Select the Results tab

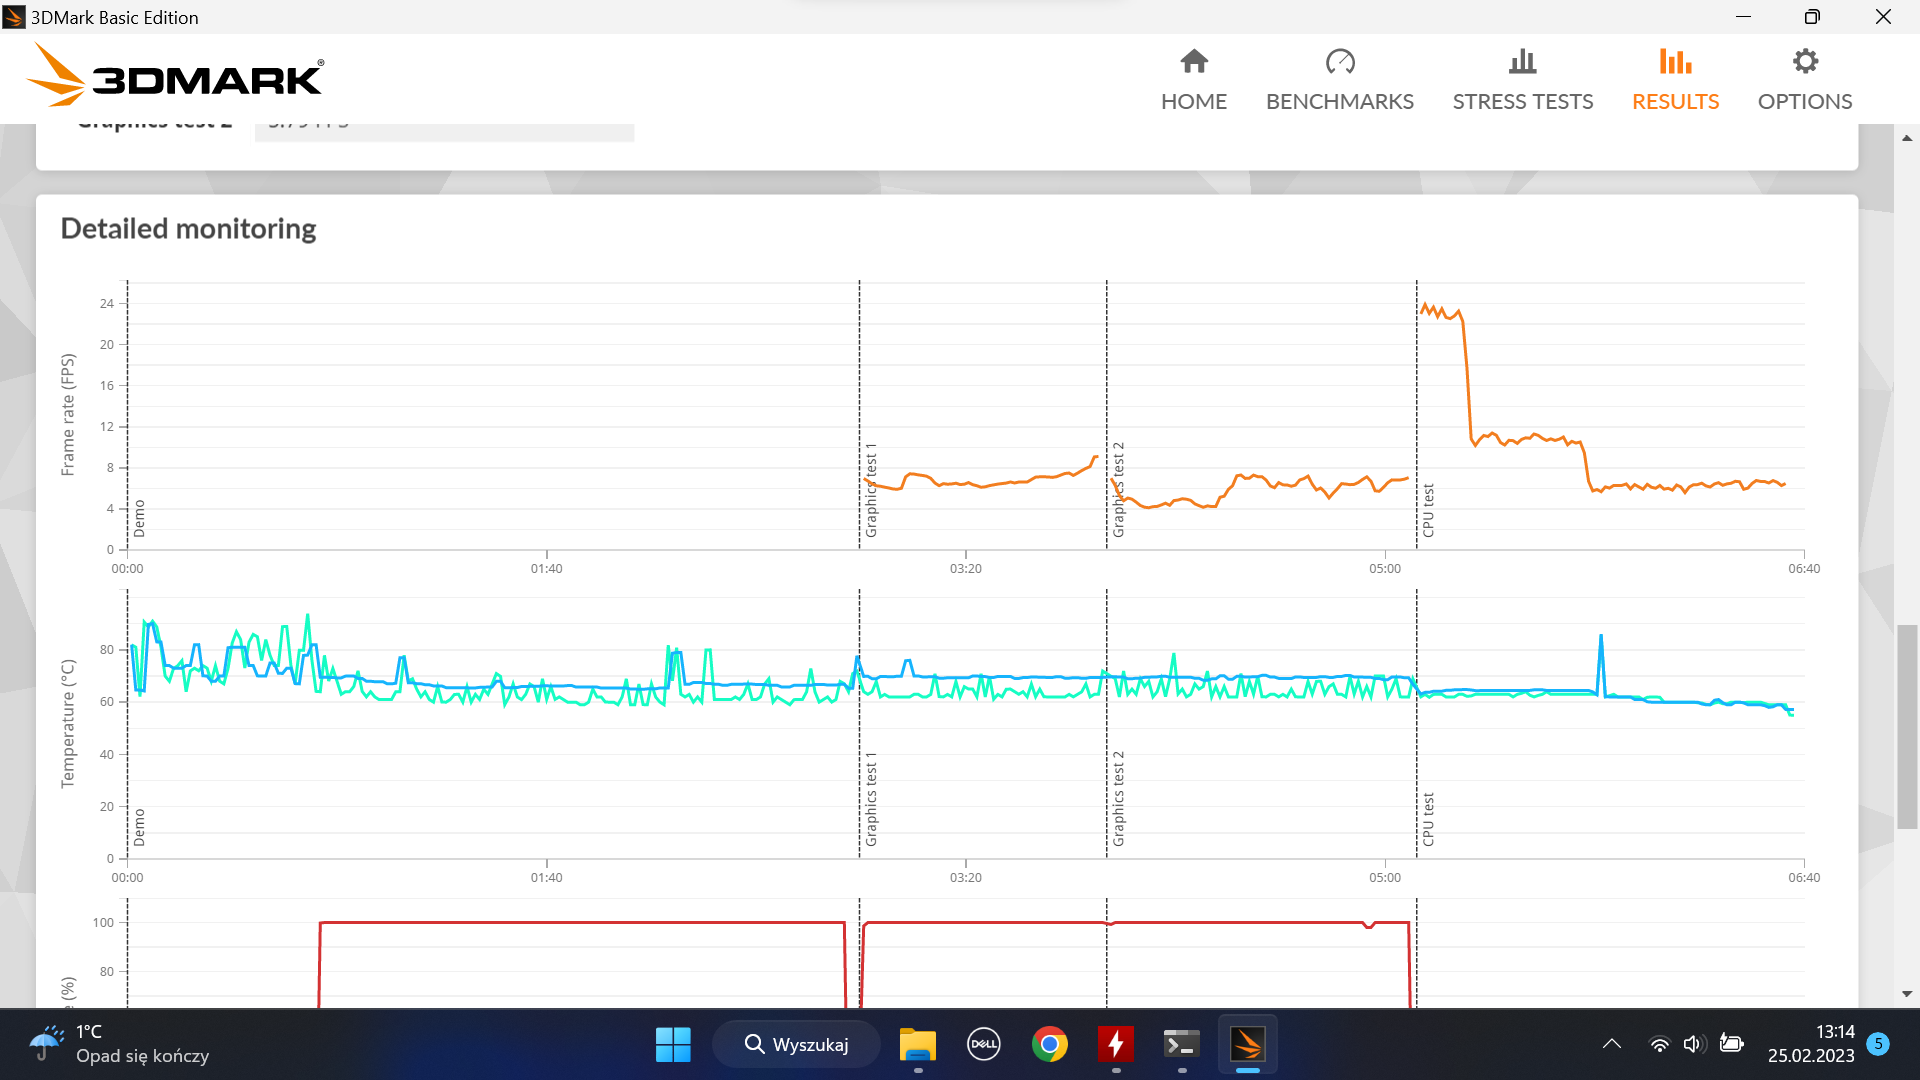click(x=1675, y=80)
